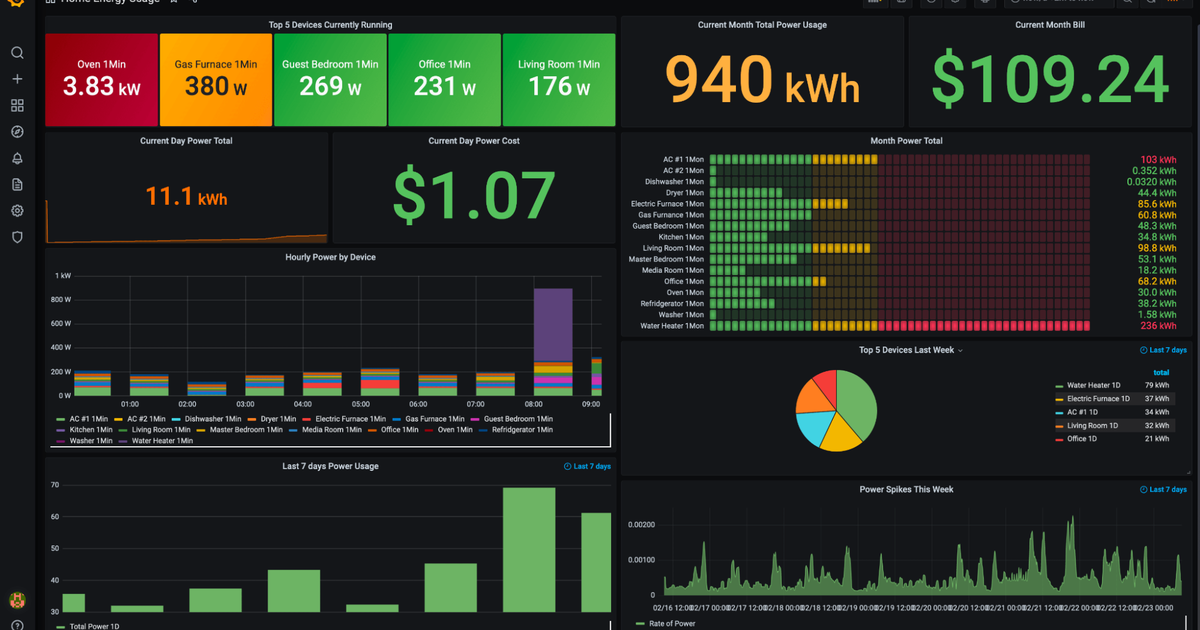
Task: Open the Configuration gear icon
Action: [17, 211]
